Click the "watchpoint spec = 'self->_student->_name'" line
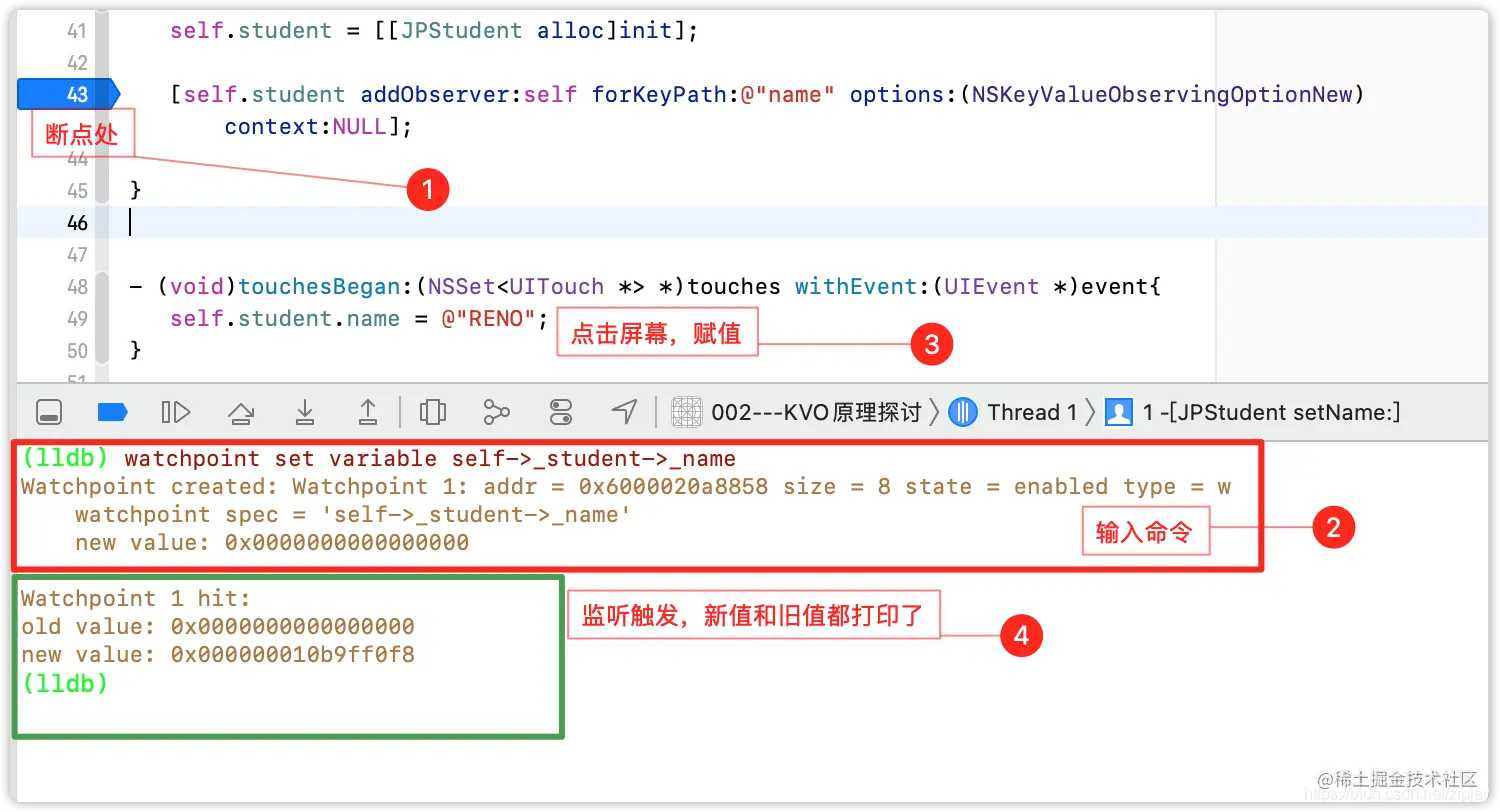The height and width of the screenshot is (812, 1500). 353,515
